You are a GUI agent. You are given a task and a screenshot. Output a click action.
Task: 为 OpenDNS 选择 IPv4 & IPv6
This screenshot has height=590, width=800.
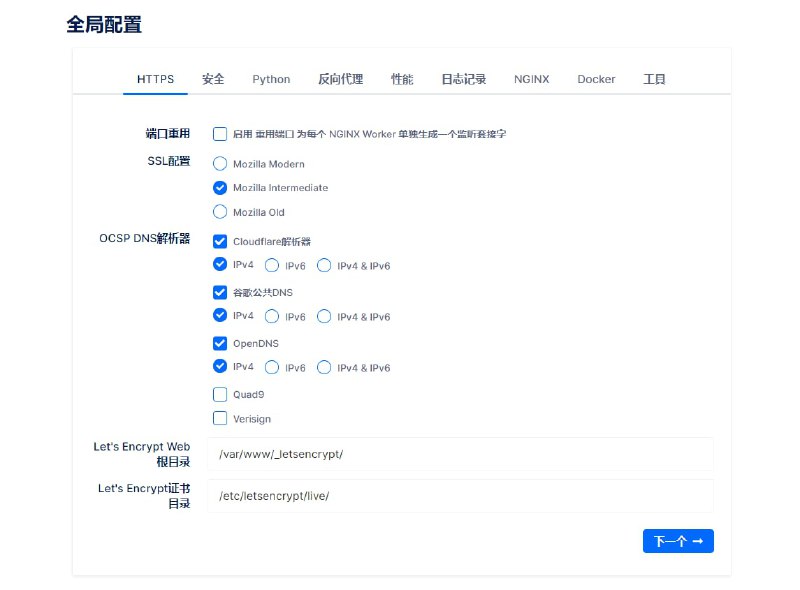[324, 366]
